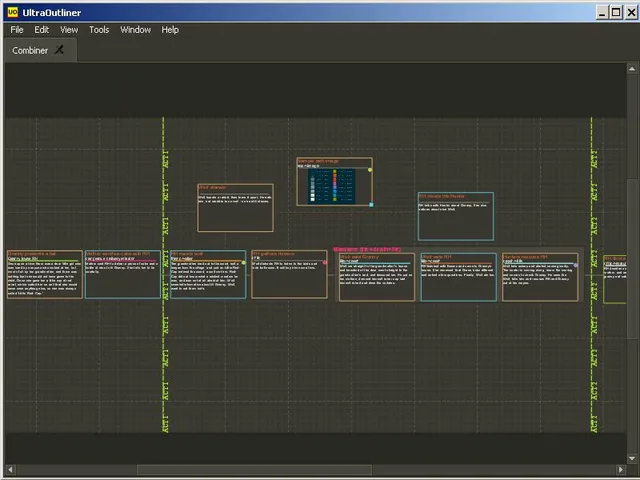Open the File menu
The height and width of the screenshot is (480, 640).
point(17,30)
